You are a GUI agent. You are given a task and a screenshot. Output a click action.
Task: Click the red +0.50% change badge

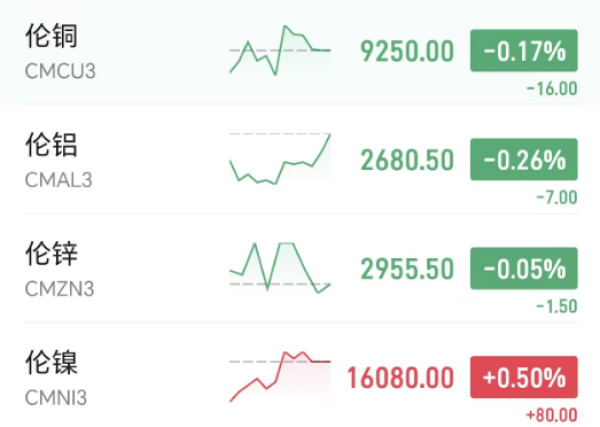pyautogui.click(x=524, y=378)
